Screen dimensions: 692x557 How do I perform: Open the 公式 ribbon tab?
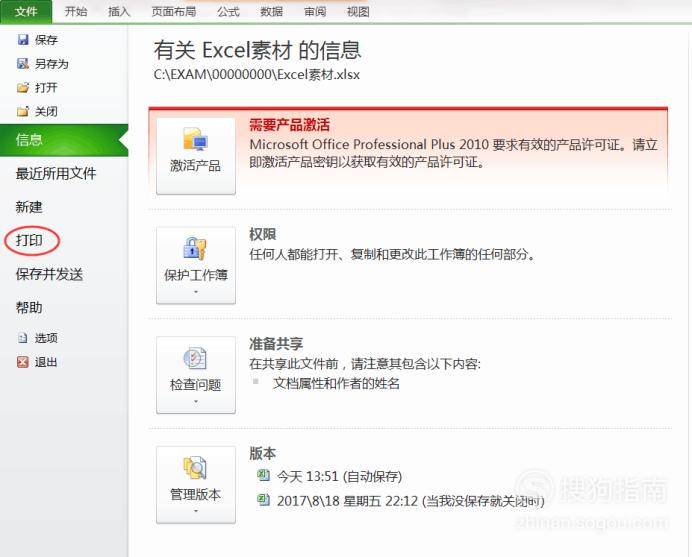228,11
